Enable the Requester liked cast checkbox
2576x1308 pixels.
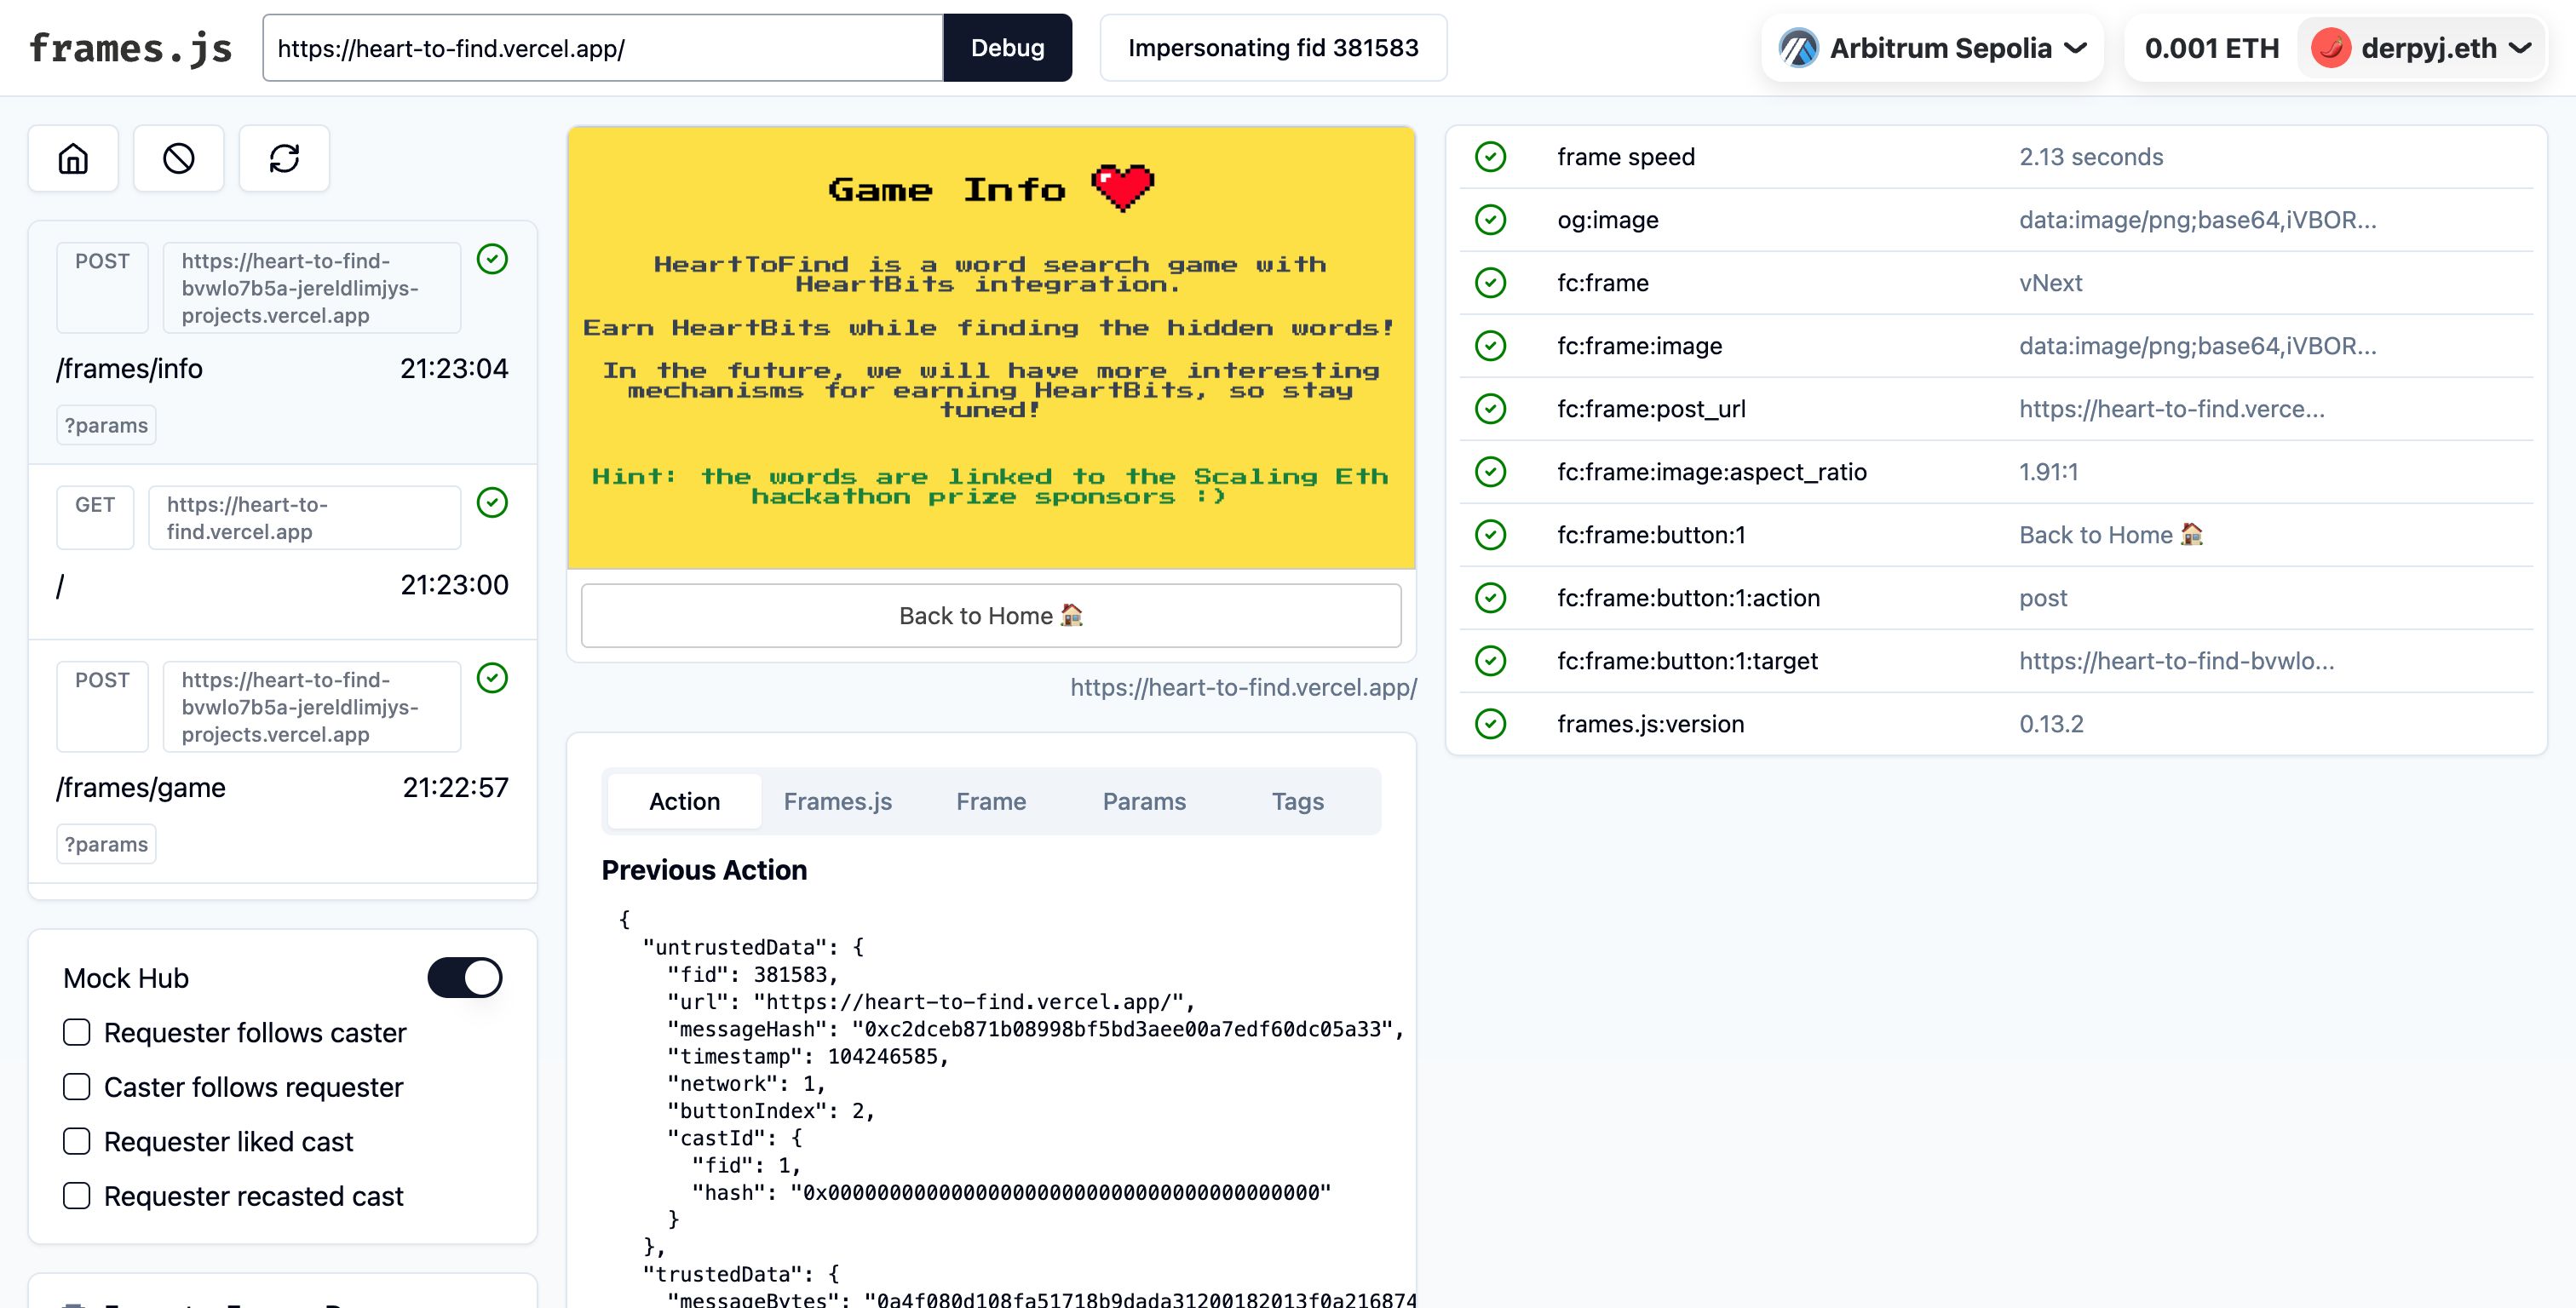click(77, 1139)
